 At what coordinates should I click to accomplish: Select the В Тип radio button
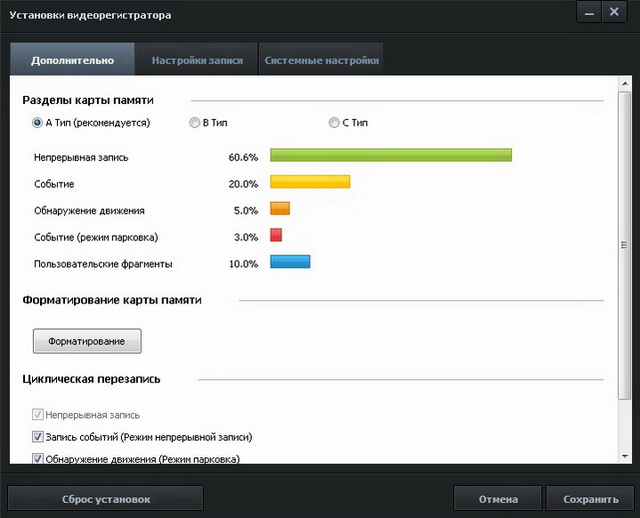click(194, 122)
